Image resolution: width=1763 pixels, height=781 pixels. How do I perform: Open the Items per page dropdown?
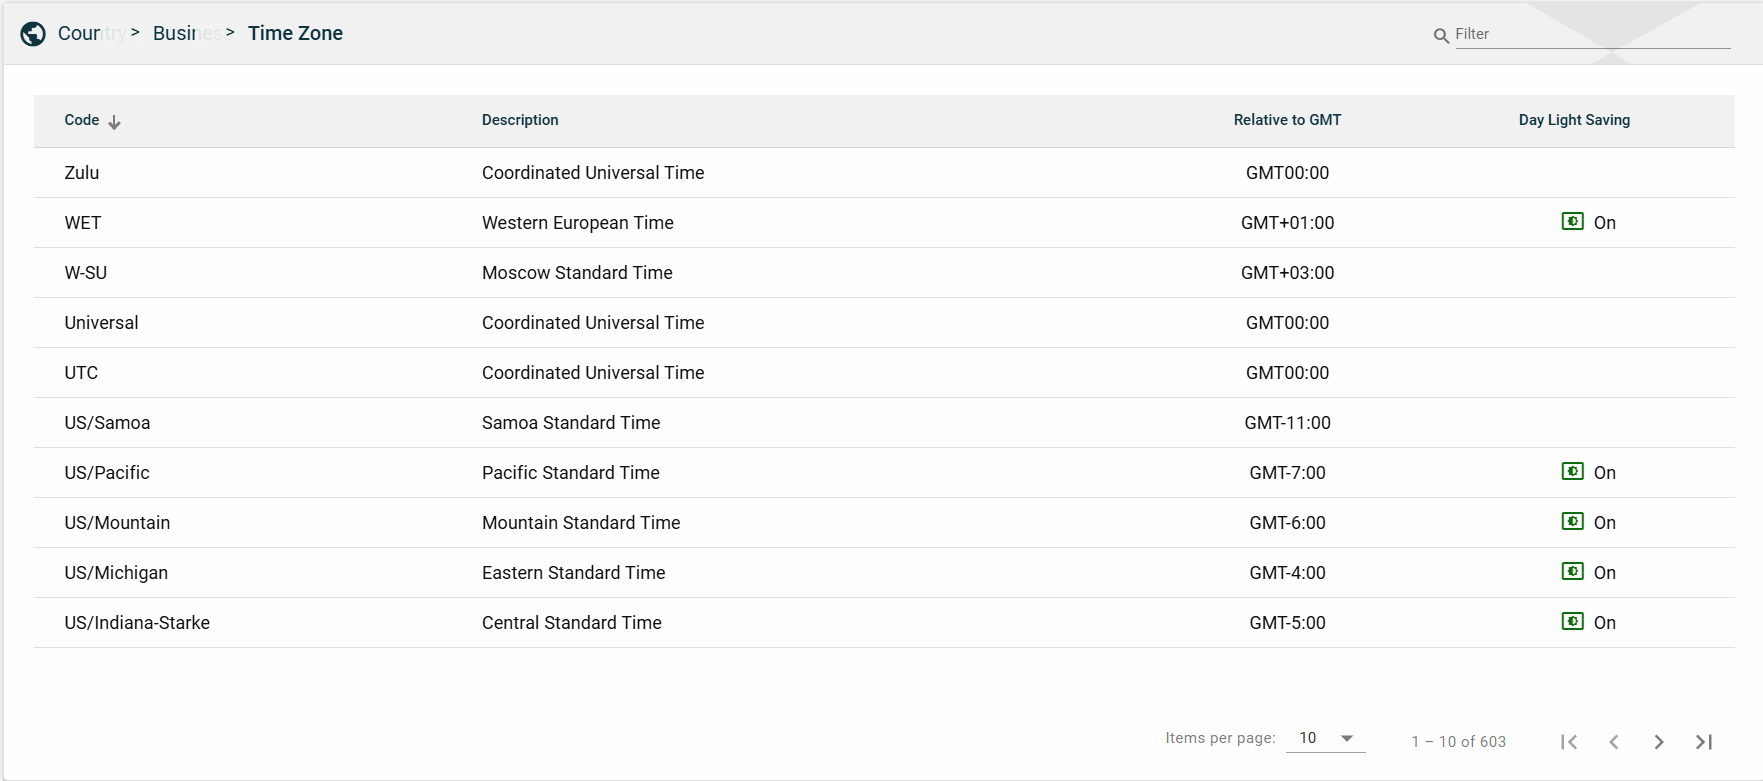point(1326,738)
